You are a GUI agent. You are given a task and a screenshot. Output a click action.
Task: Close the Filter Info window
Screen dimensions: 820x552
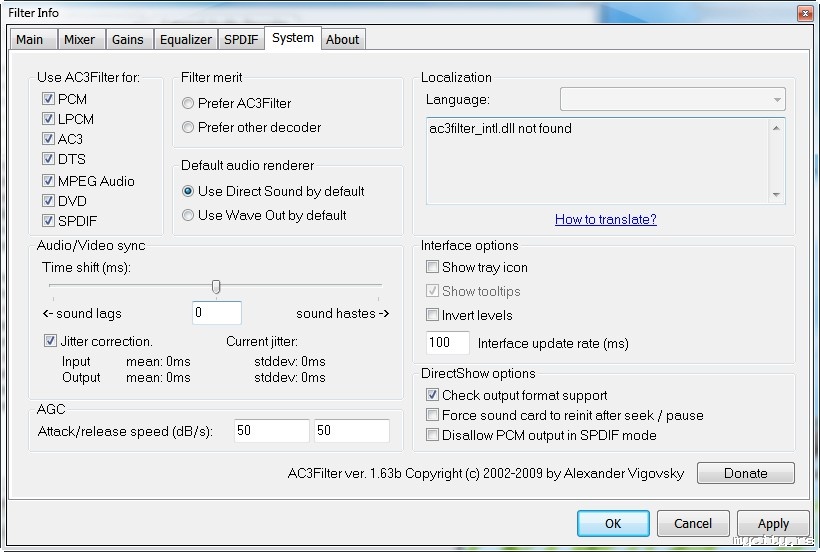pyautogui.click(x=805, y=13)
